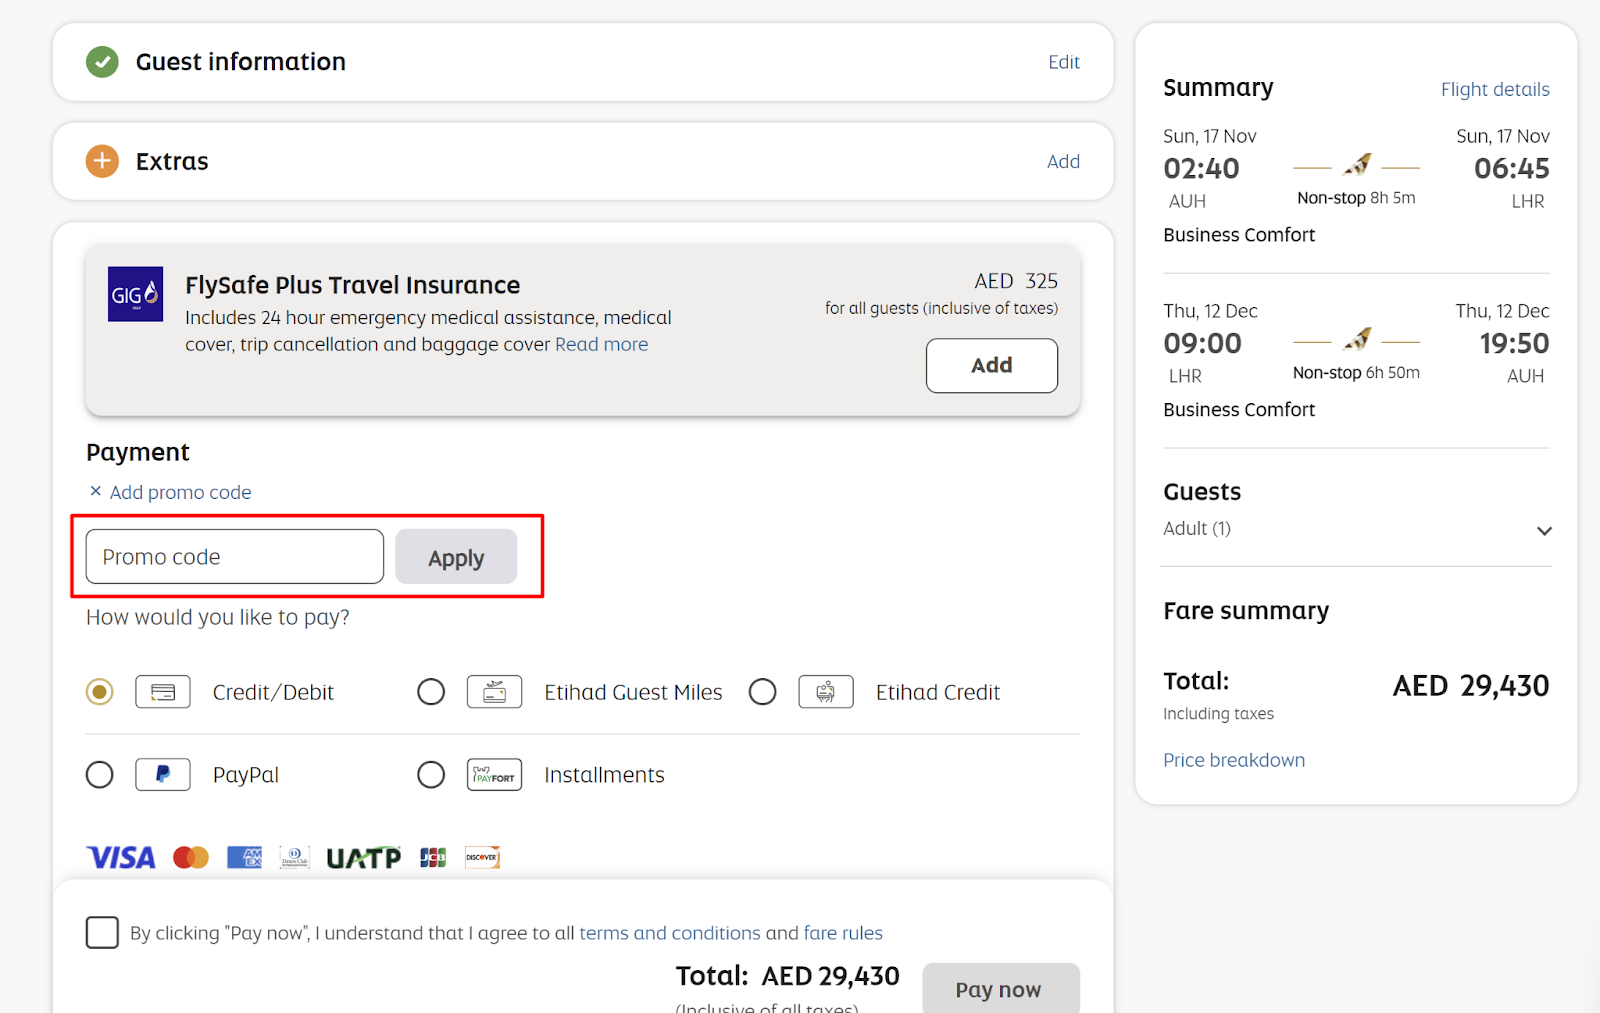Close the promo code section with X
Viewport: 1600px width, 1013px height.
pyautogui.click(x=96, y=491)
